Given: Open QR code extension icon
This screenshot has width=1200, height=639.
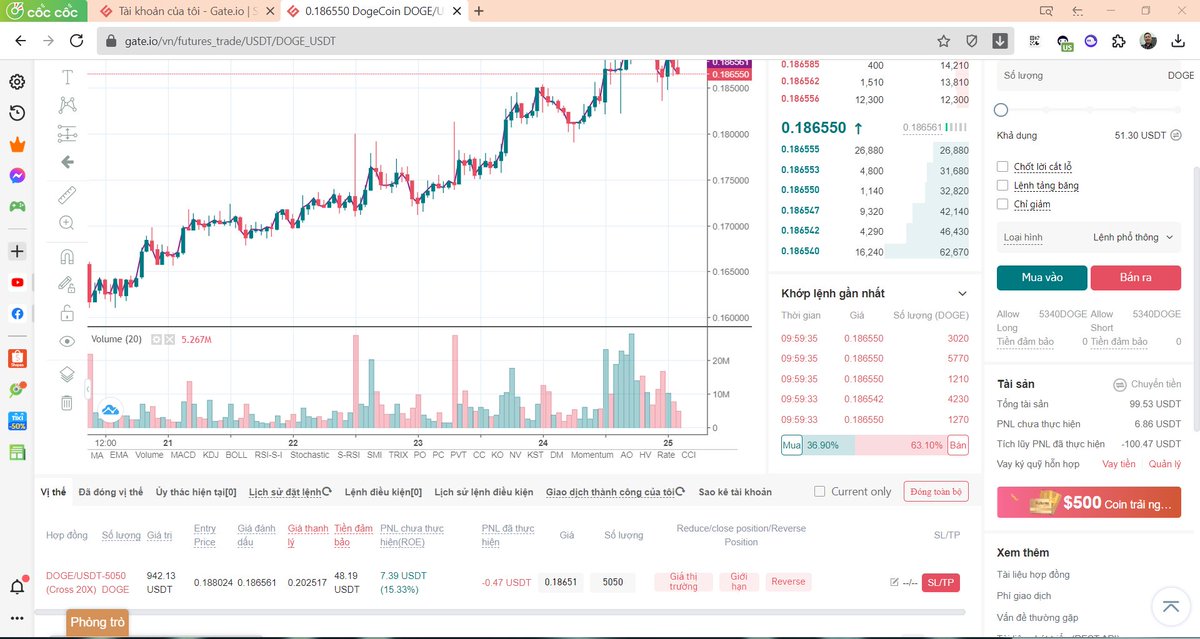Looking at the screenshot, I should [1035, 41].
